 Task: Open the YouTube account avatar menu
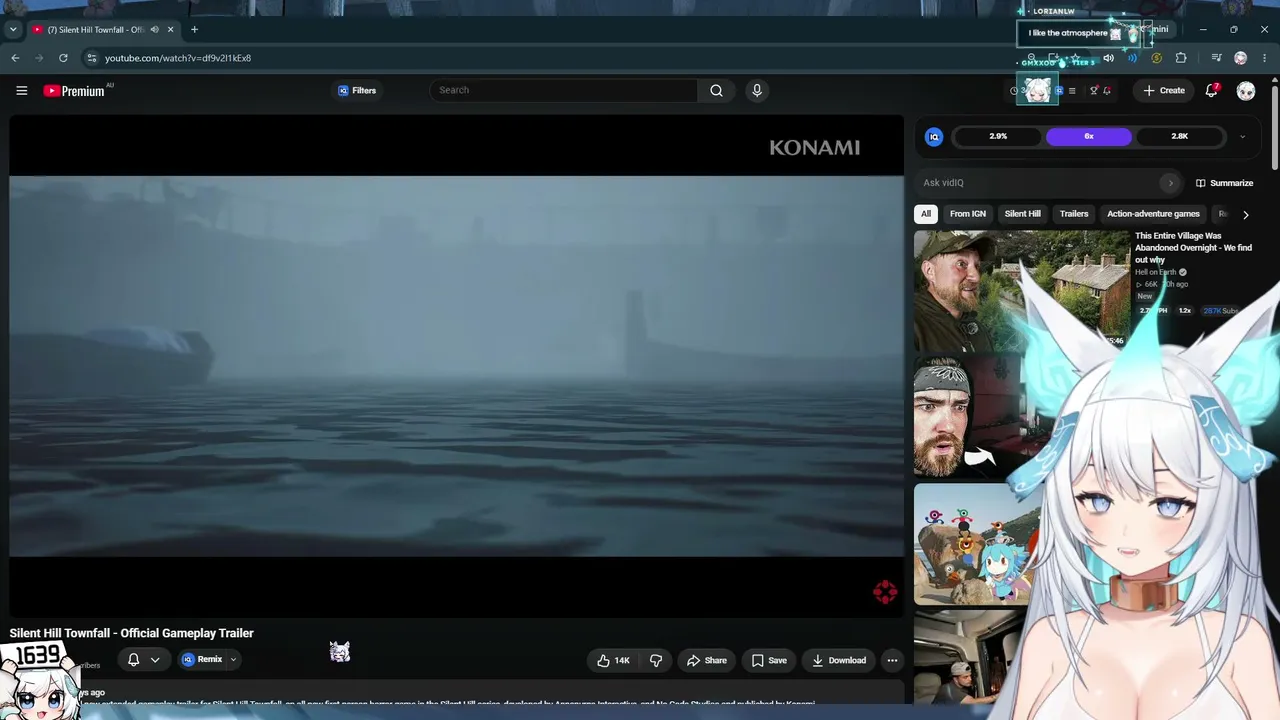[x=1246, y=91]
